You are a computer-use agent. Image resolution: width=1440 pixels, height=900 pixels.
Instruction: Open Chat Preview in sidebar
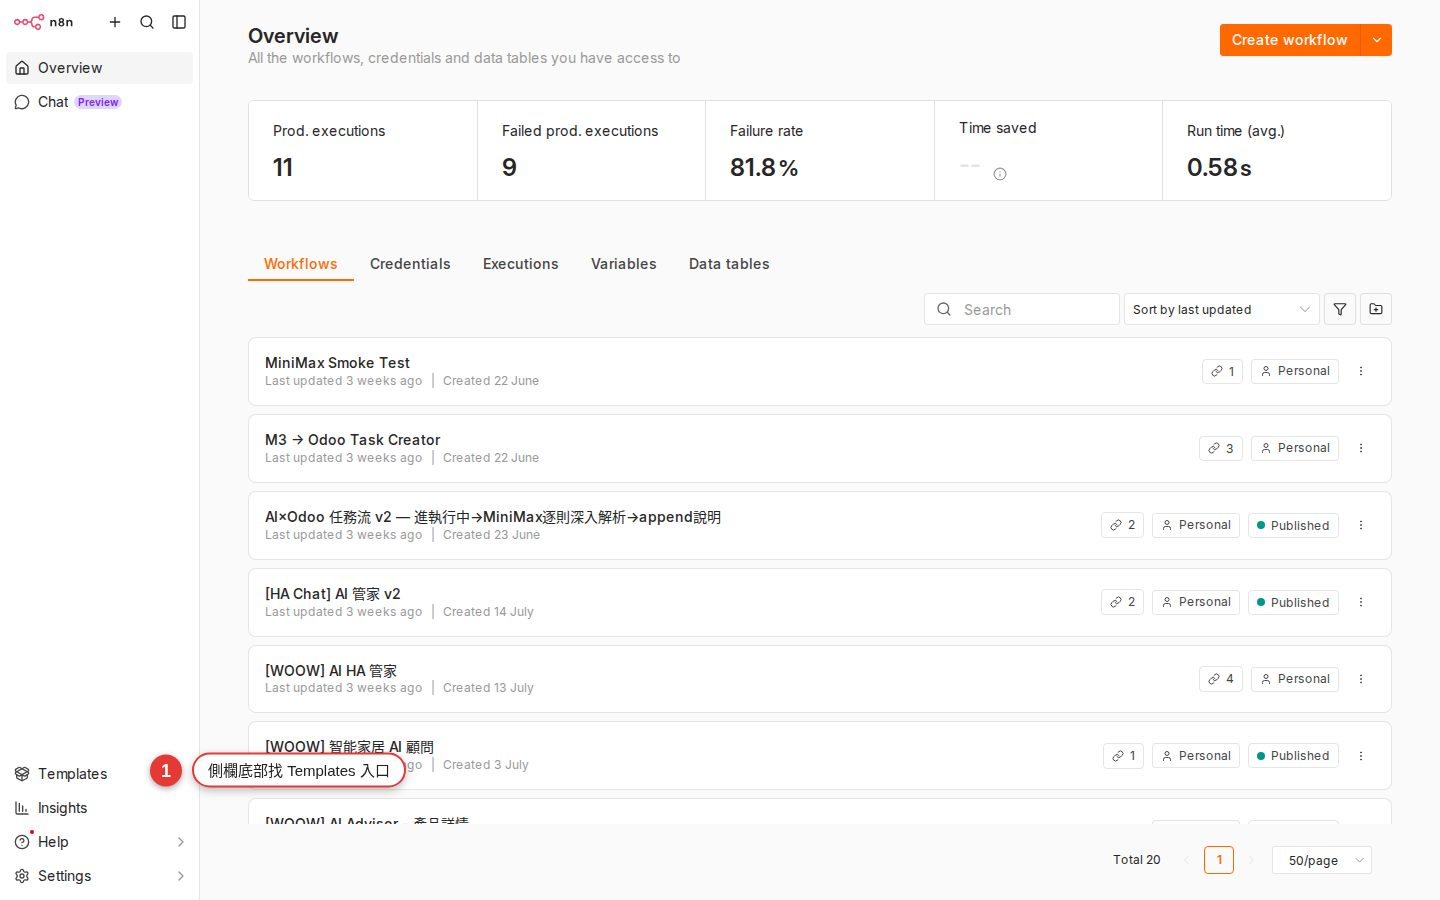pyautogui.click(x=99, y=102)
